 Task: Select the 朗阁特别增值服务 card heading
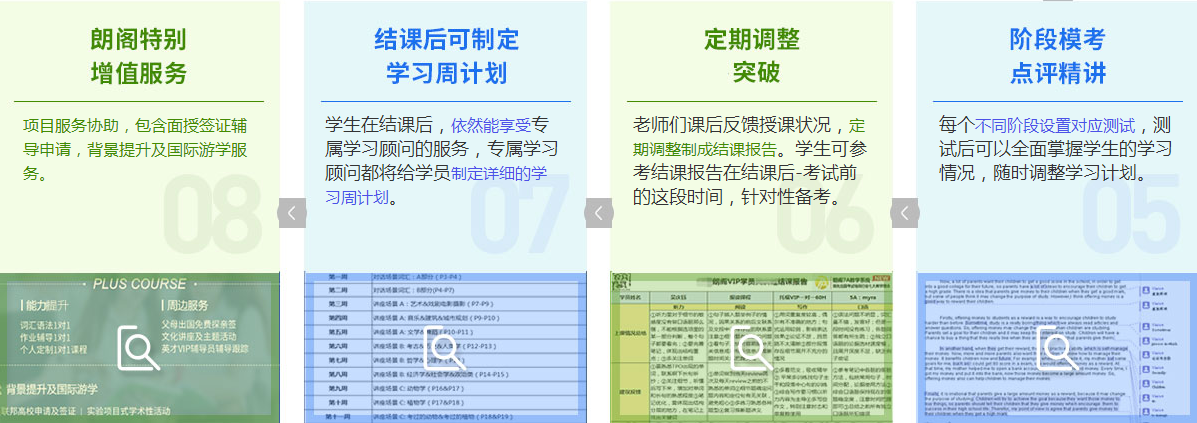[139, 56]
